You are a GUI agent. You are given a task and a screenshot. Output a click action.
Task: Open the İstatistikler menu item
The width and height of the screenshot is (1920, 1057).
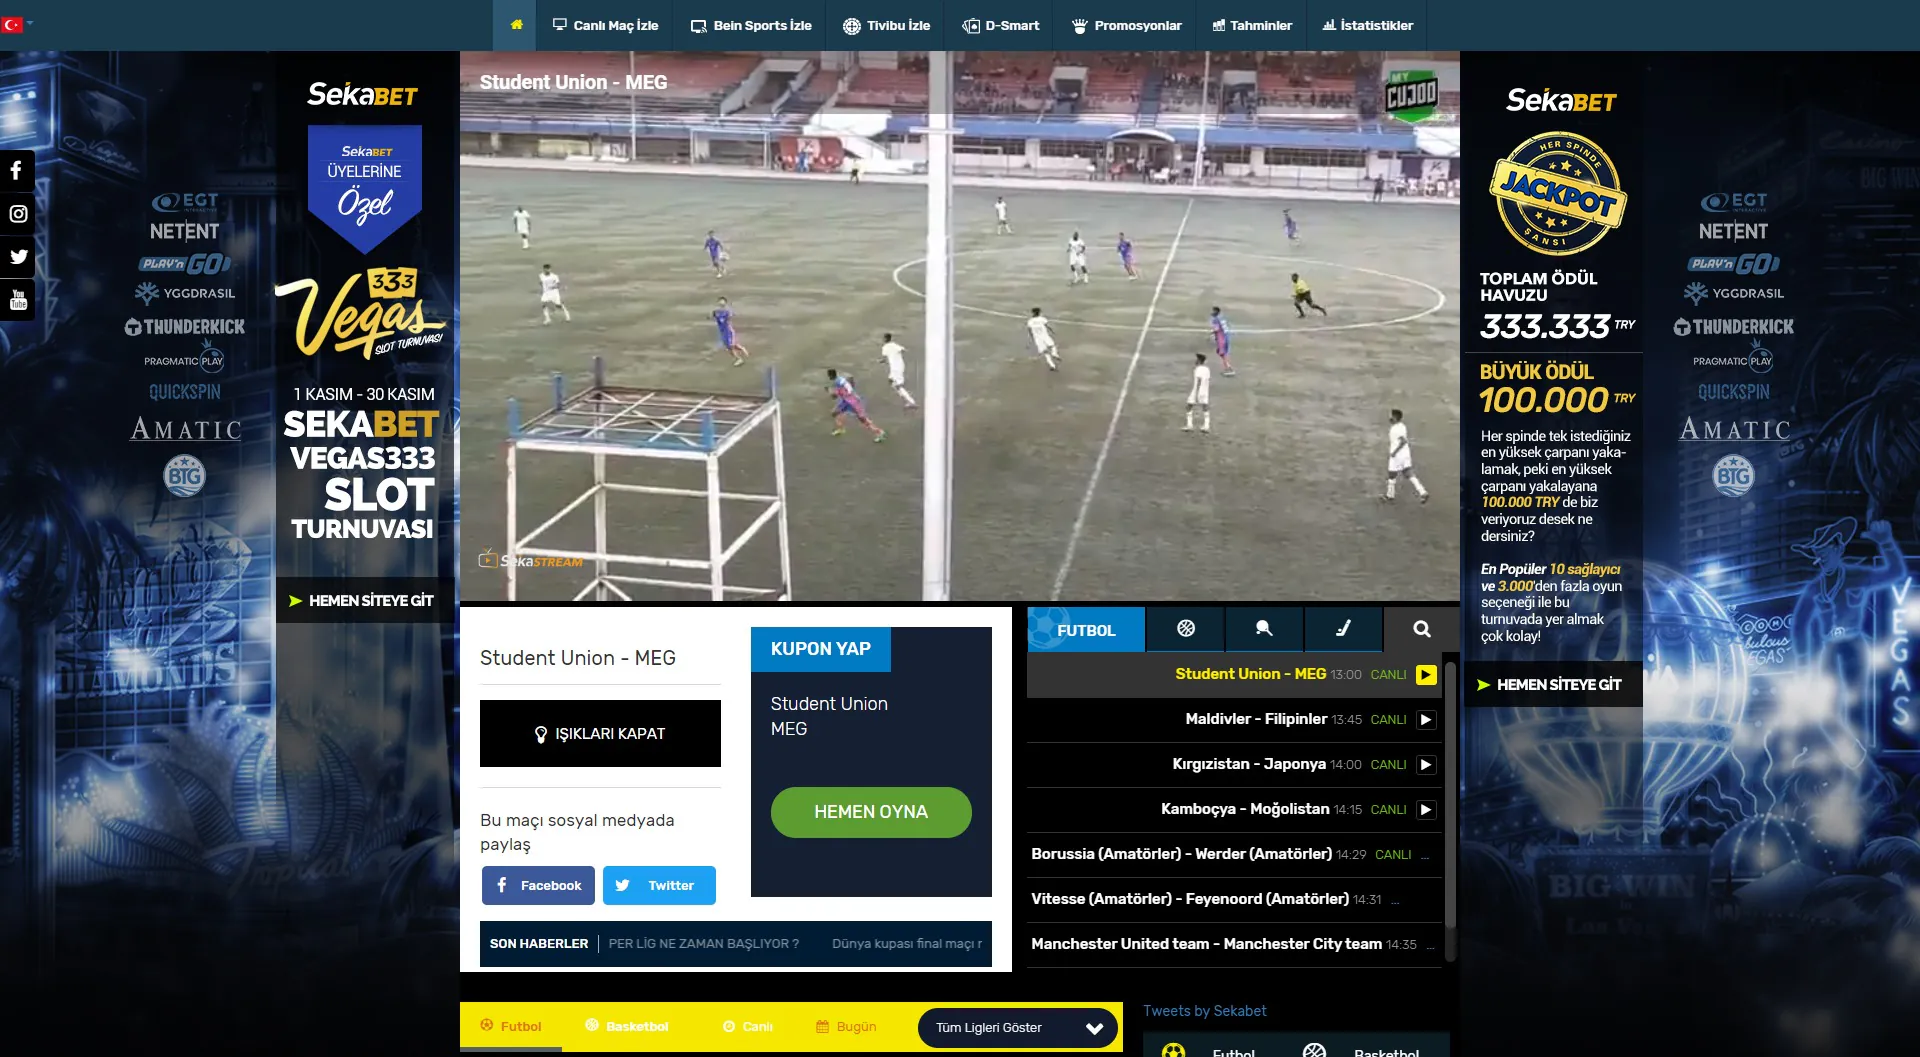[1367, 25]
